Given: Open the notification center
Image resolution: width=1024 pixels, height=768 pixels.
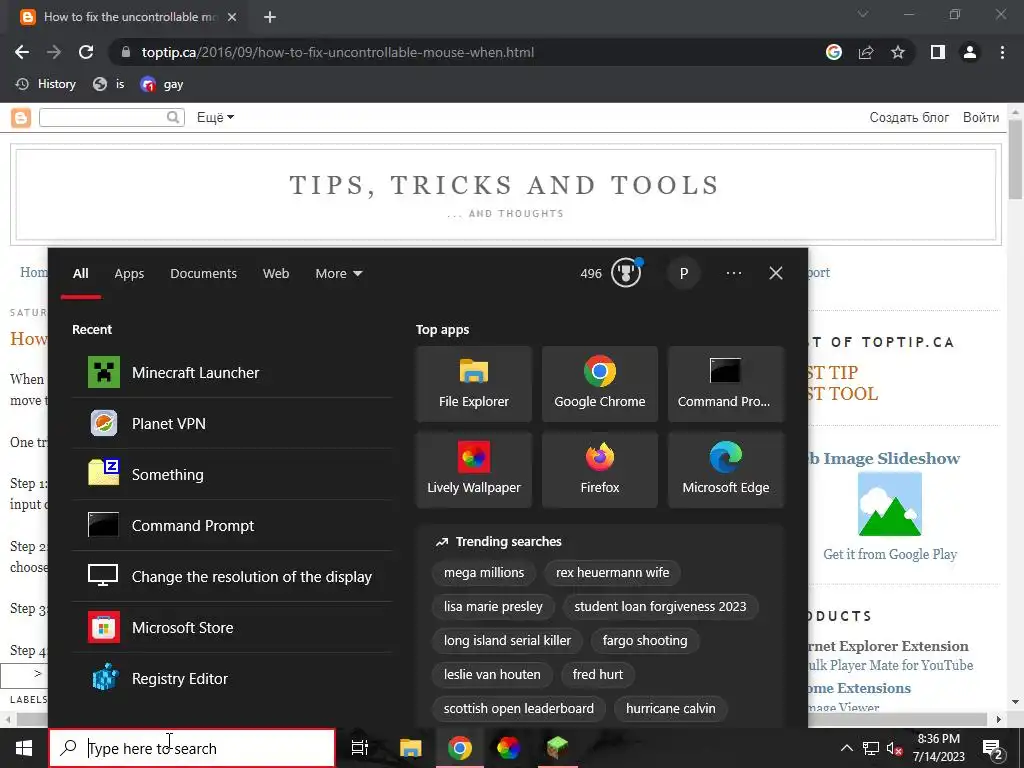Looking at the screenshot, I should [993, 748].
